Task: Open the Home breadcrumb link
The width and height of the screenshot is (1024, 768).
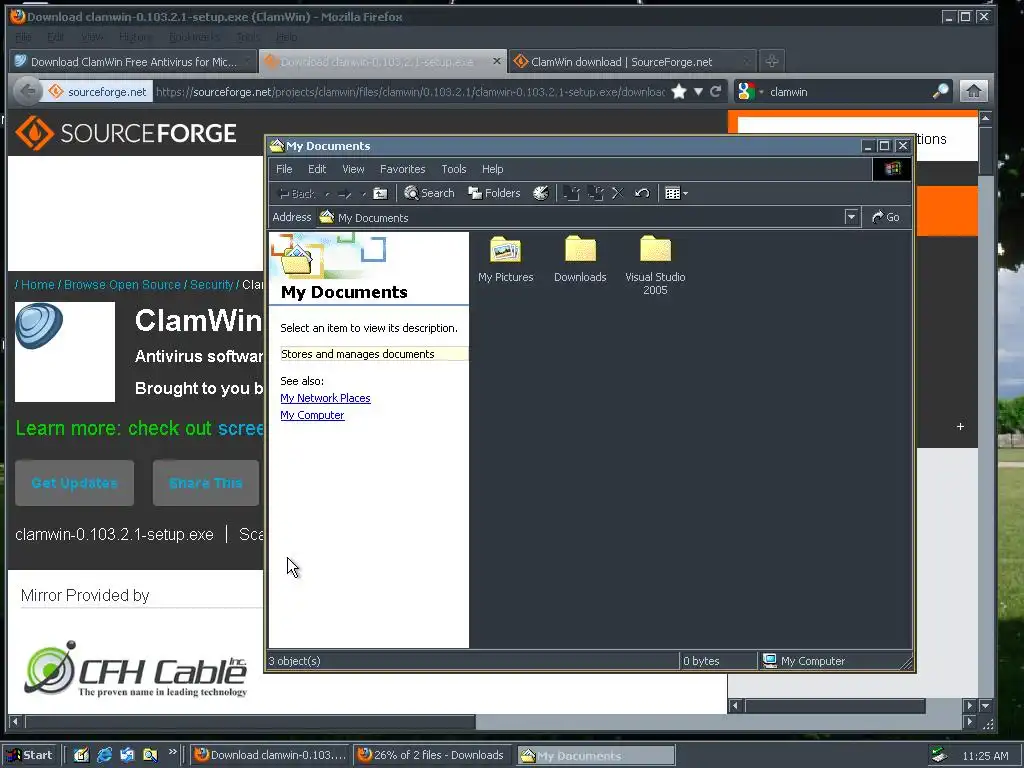Action: 37,285
